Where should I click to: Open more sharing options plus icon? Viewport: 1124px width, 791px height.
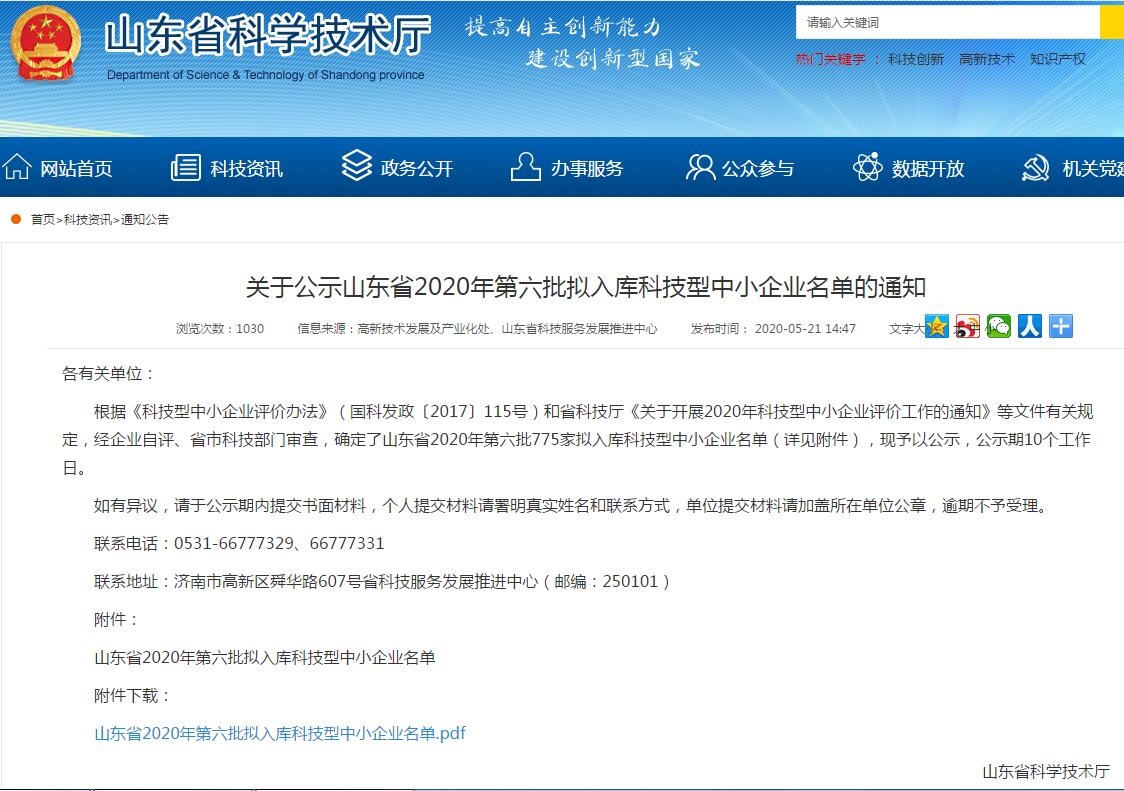[x=1060, y=326]
